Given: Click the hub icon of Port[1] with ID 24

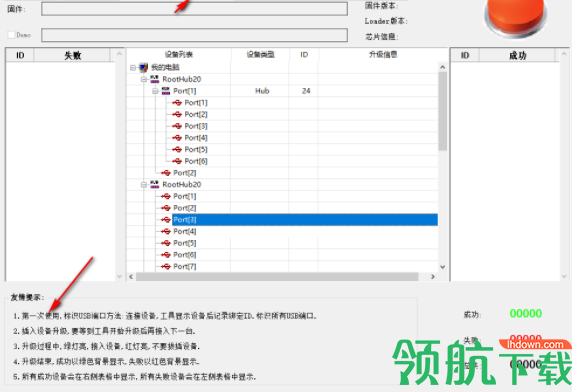Looking at the screenshot, I should point(166,91).
